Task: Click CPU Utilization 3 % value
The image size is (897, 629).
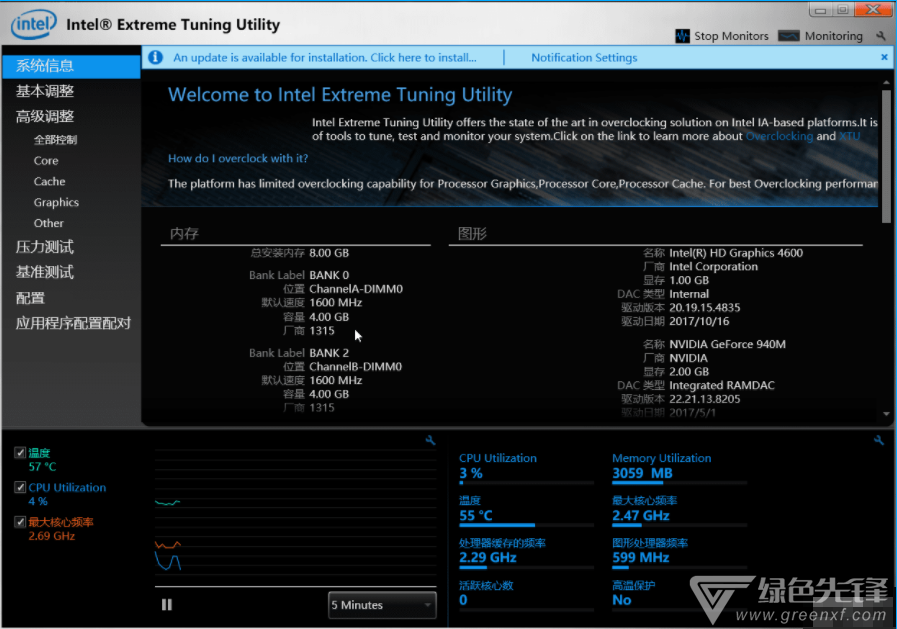Action: pos(471,473)
